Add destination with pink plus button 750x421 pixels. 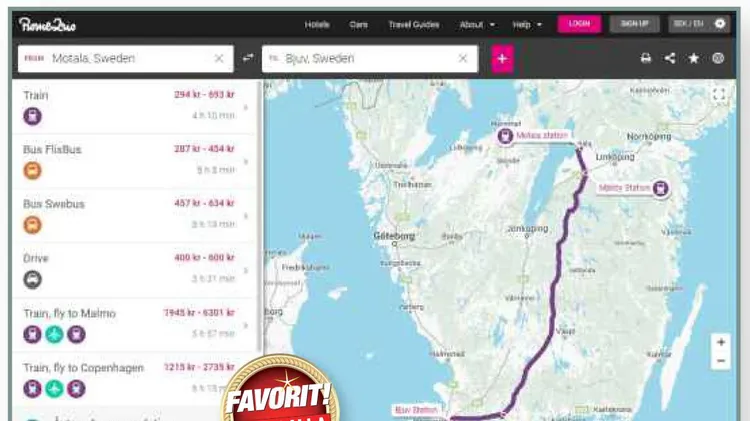[502, 59]
